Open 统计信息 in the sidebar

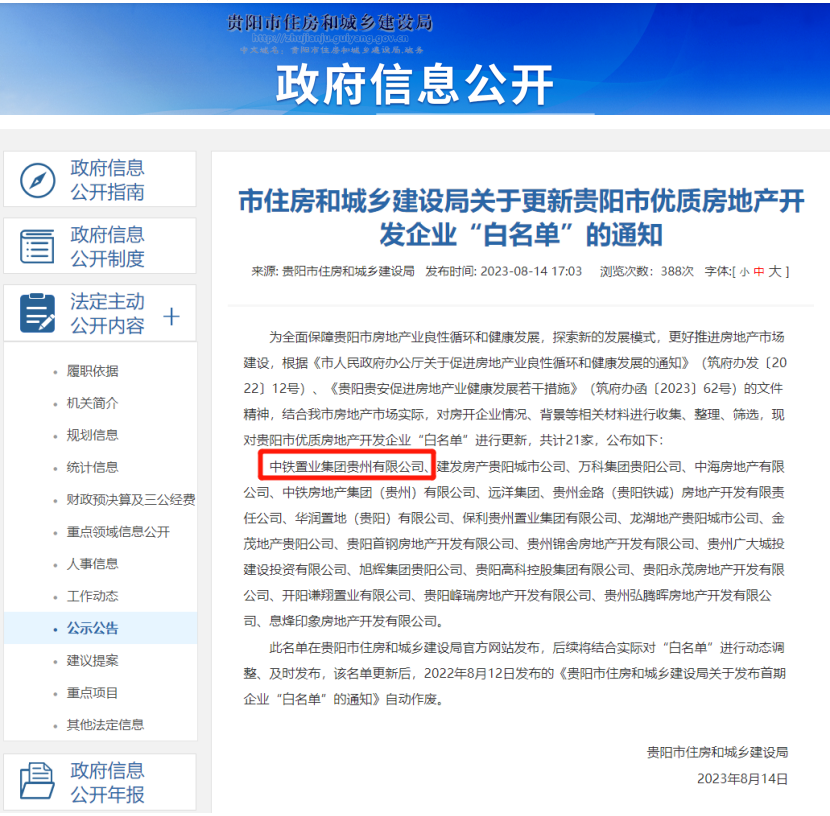[92, 467]
